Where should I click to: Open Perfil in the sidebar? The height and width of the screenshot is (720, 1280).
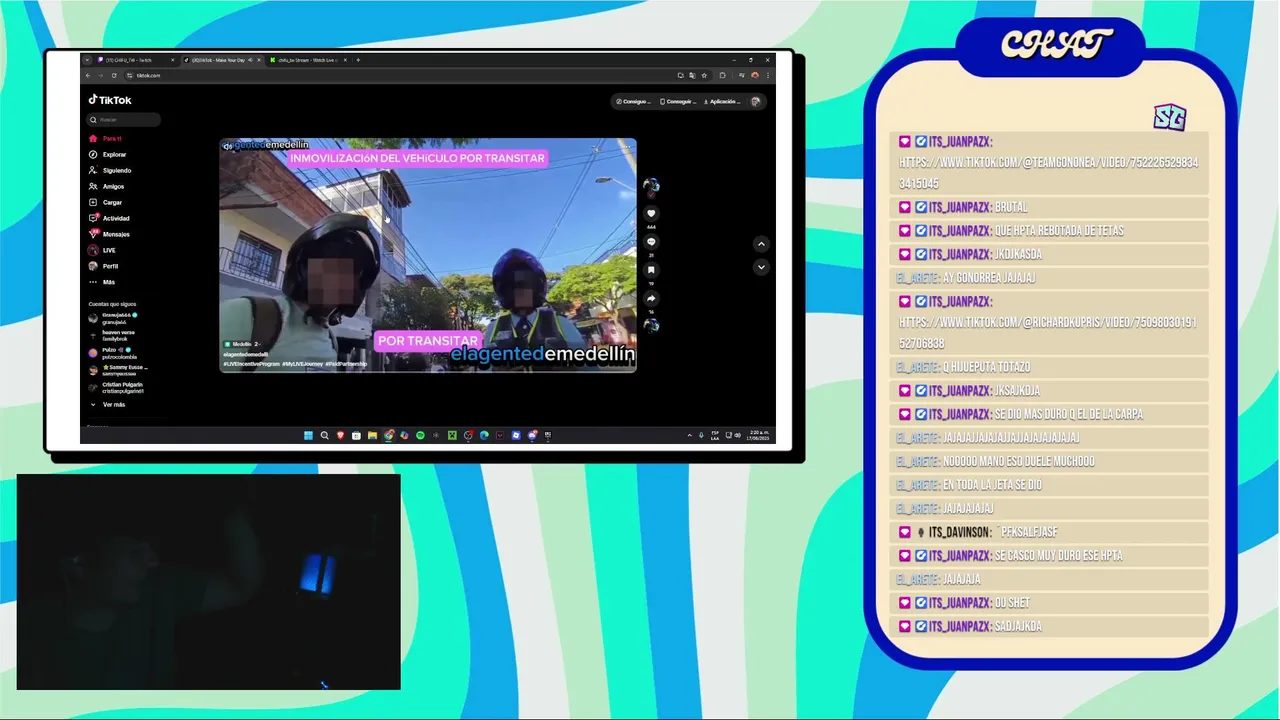(104, 267)
